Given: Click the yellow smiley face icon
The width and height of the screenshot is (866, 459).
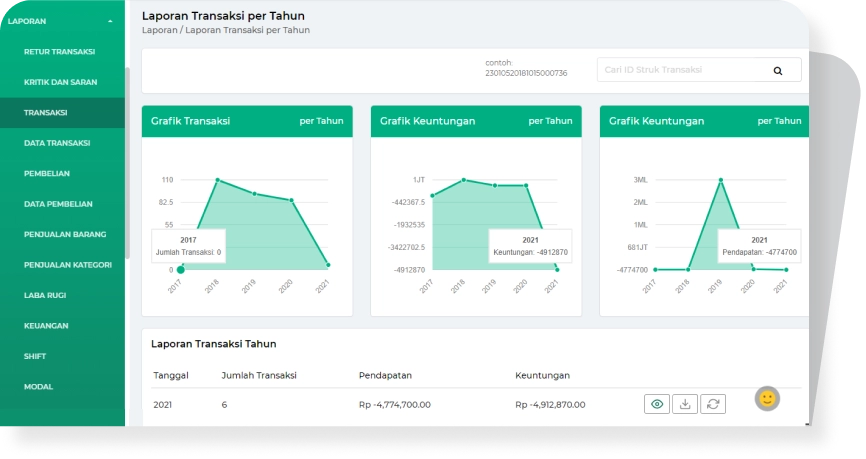Looking at the screenshot, I should coord(767,398).
